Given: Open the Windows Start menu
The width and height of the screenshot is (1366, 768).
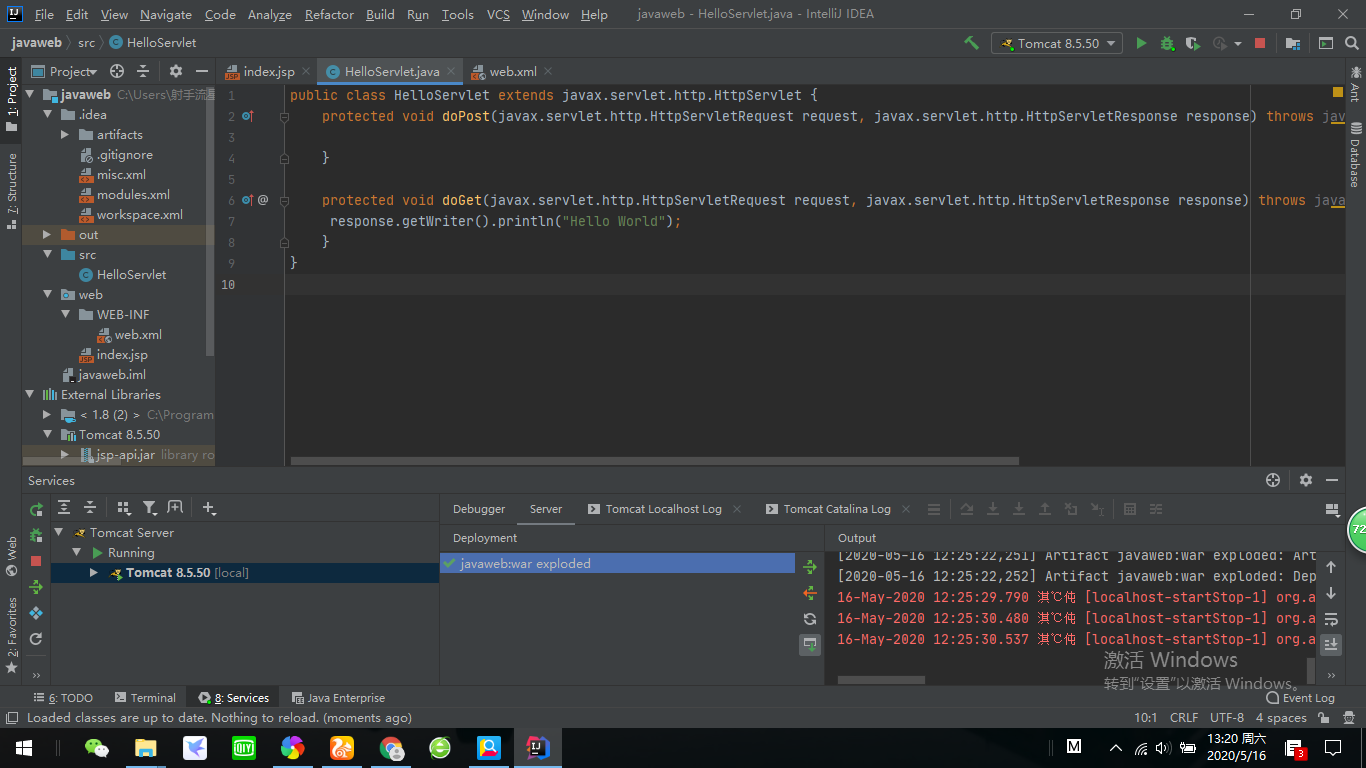Looking at the screenshot, I should (x=23, y=747).
